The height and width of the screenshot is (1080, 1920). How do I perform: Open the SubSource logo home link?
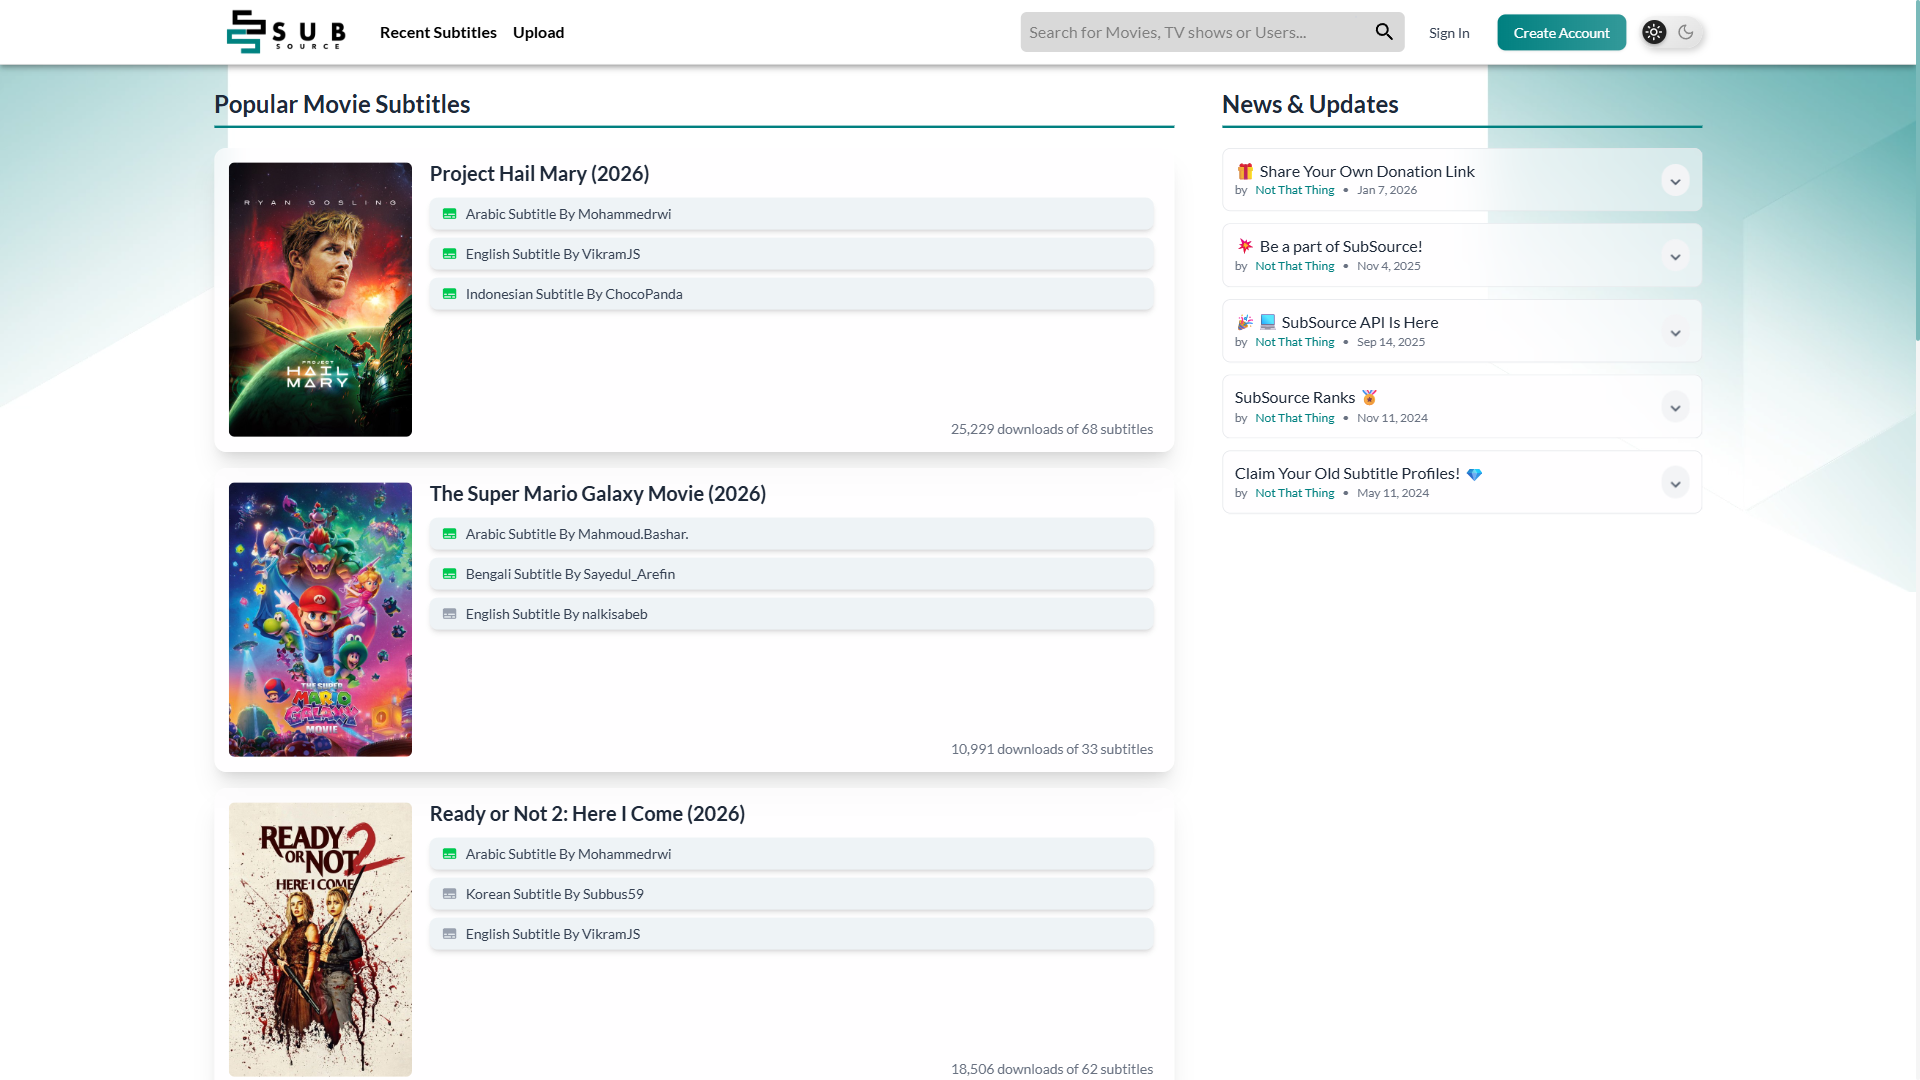(286, 32)
